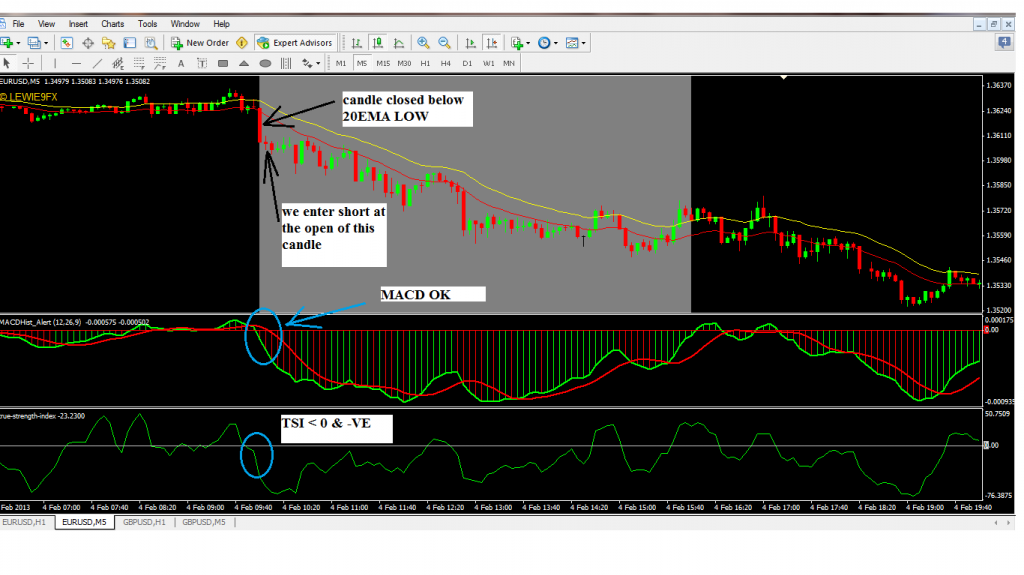Switch to bar chart mode
This screenshot has width=1024, height=575.
click(x=357, y=43)
